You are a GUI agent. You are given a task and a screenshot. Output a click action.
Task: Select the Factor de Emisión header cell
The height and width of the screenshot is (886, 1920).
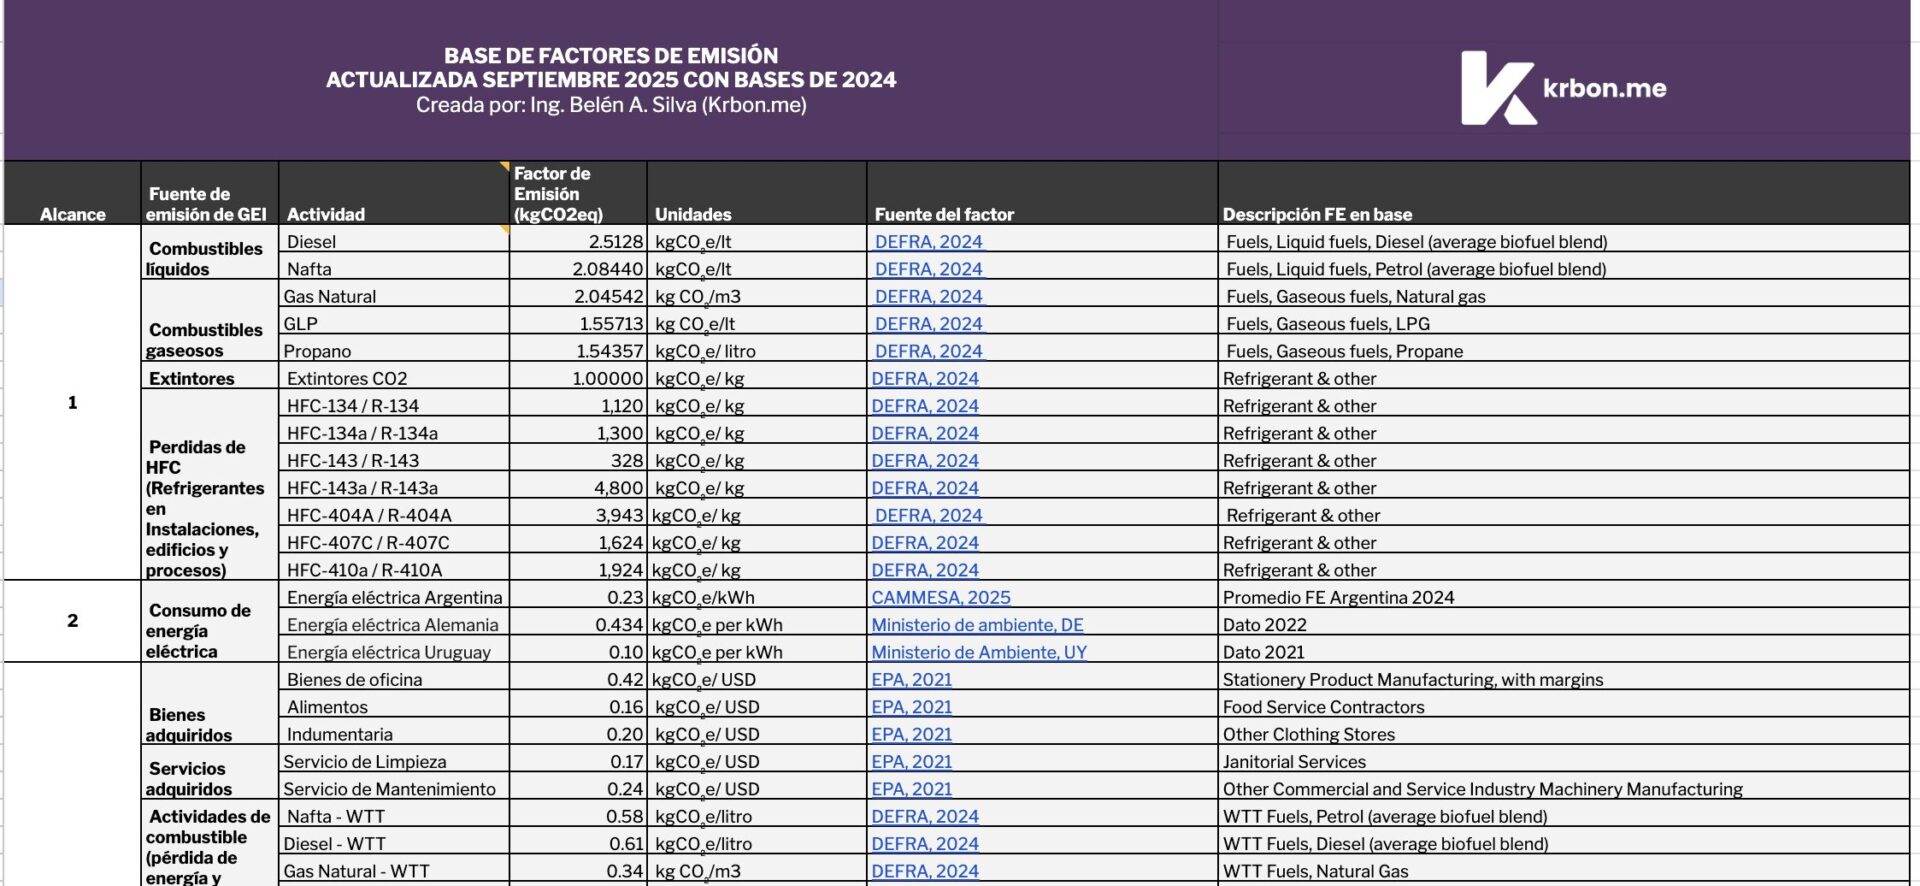tap(578, 193)
